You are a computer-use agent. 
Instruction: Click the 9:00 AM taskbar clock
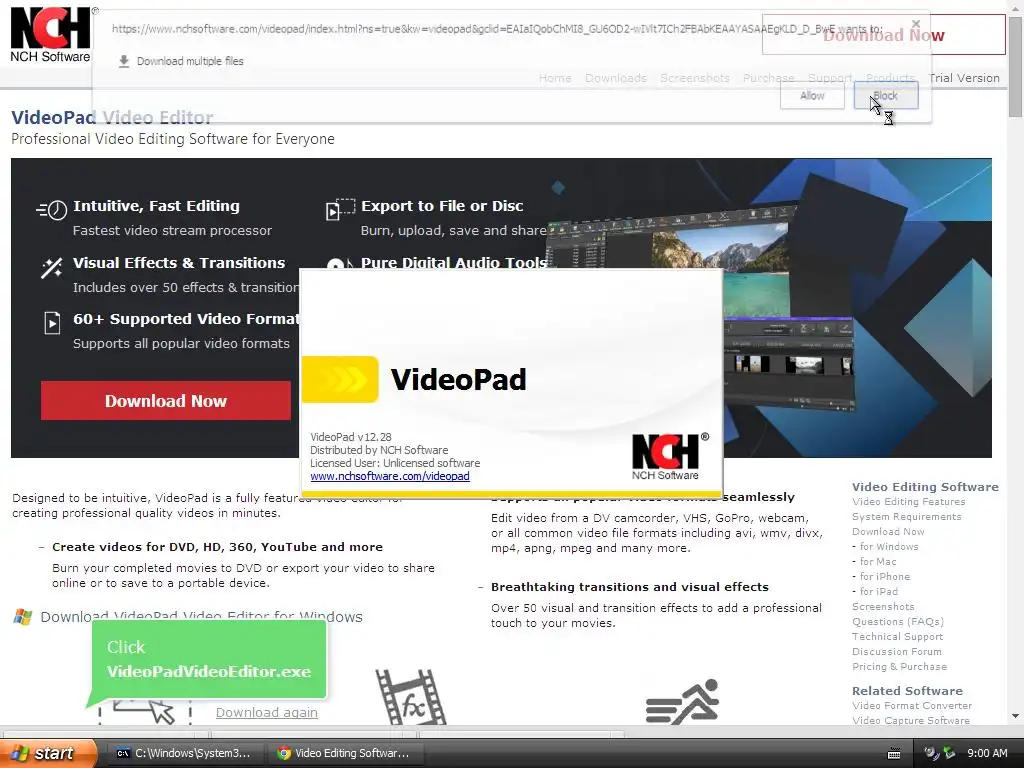pos(987,753)
